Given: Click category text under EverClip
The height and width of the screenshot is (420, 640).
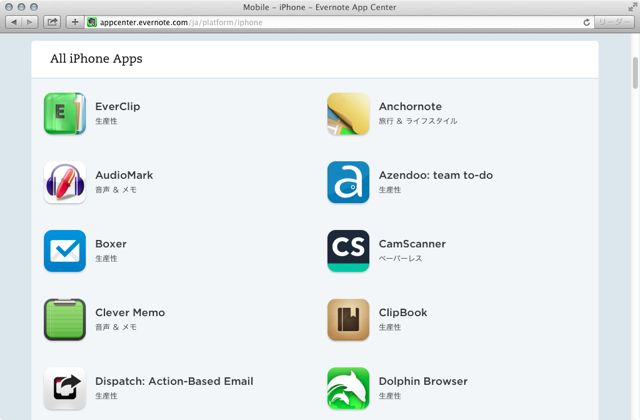Looking at the screenshot, I should pos(106,121).
